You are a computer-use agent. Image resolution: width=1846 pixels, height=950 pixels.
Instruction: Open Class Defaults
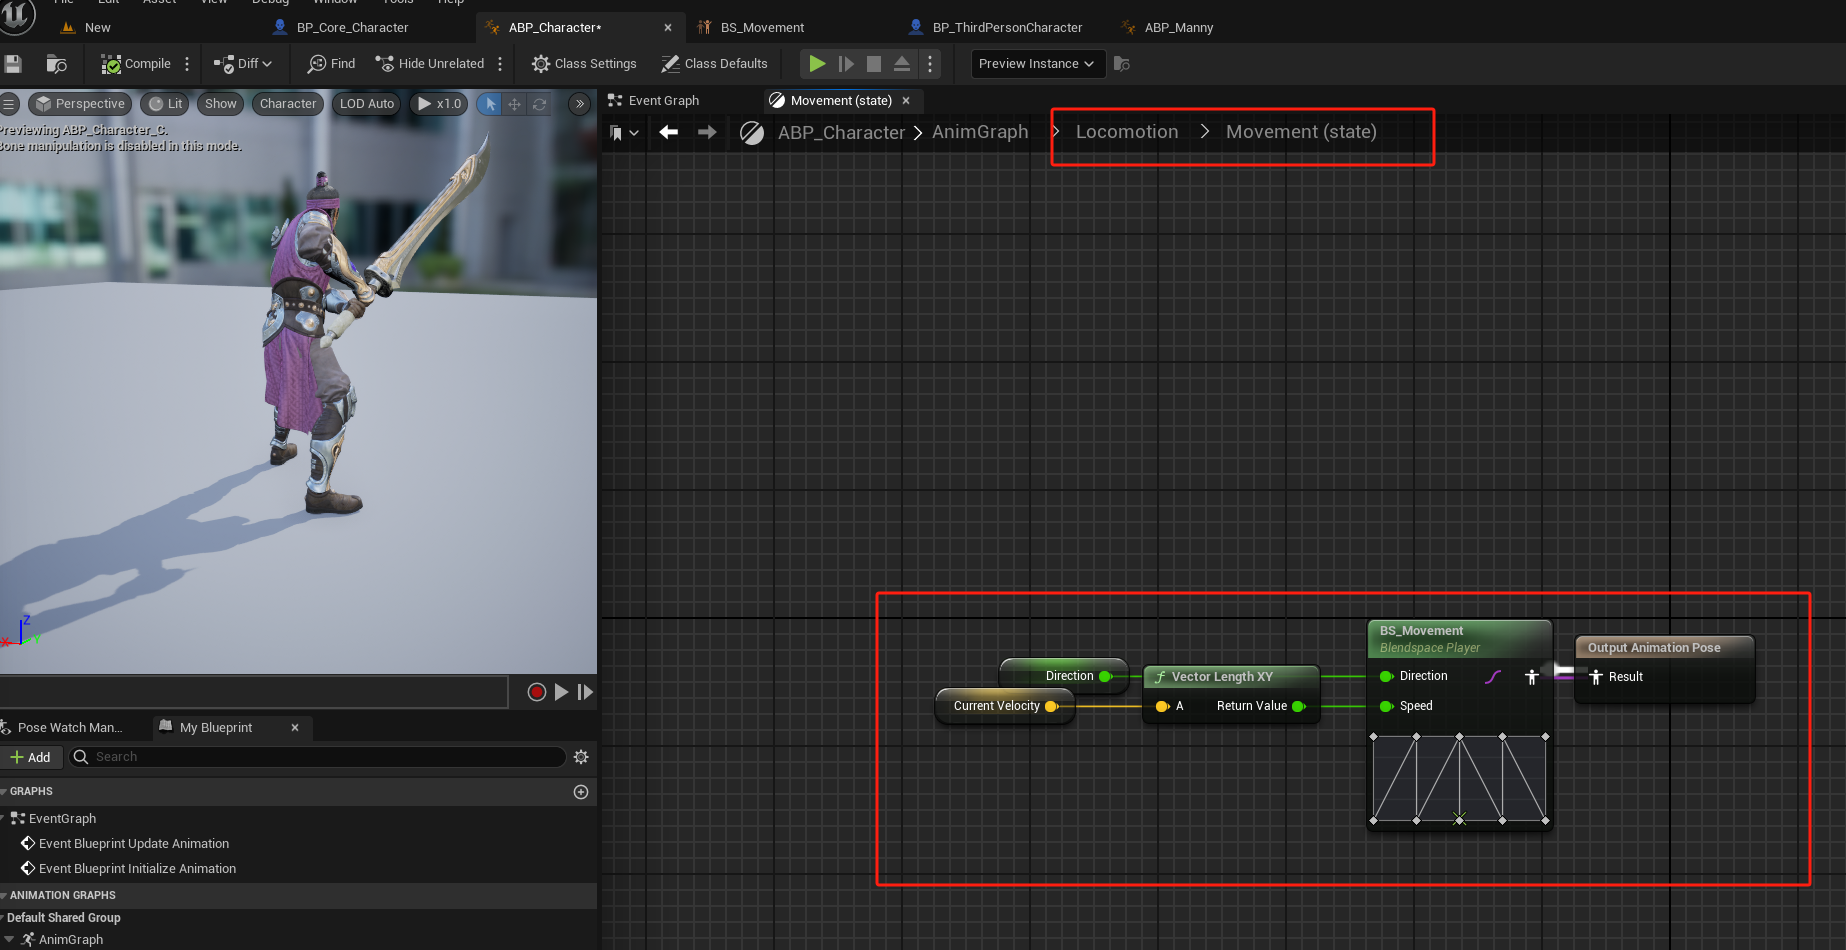pyautogui.click(x=714, y=64)
